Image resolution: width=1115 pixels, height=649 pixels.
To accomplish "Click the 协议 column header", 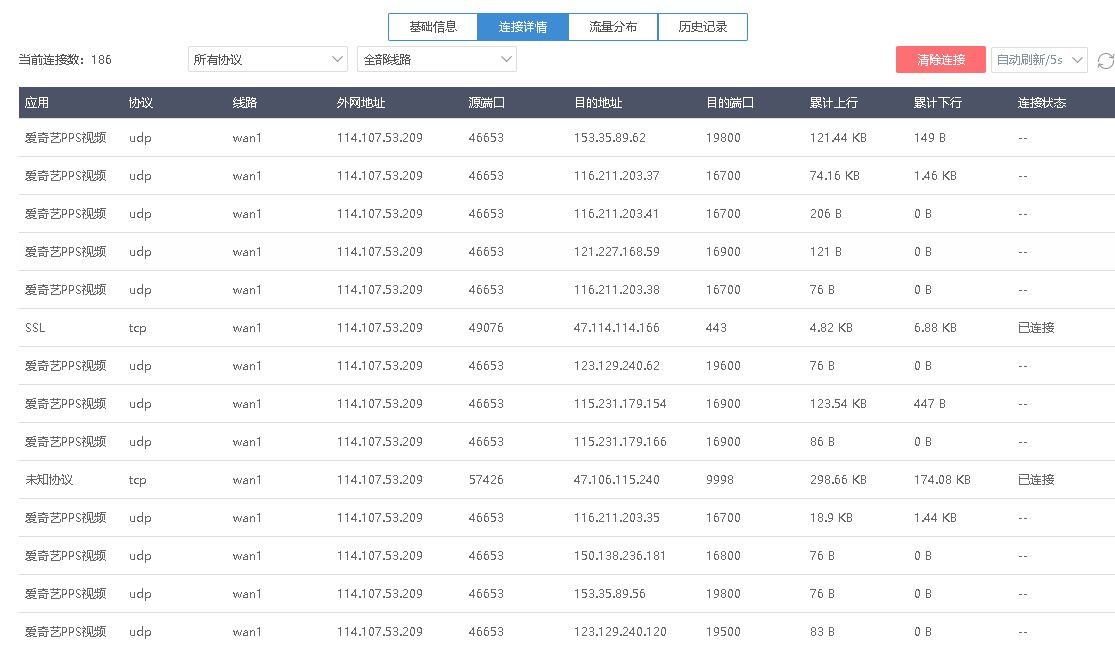I will coord(141,102).
